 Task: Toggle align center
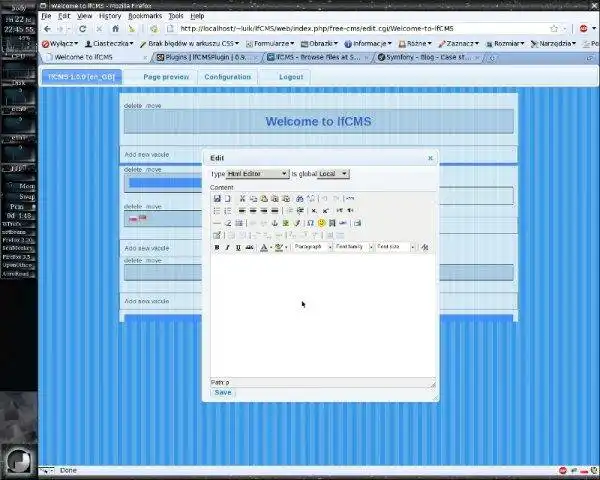click(253, 211)
